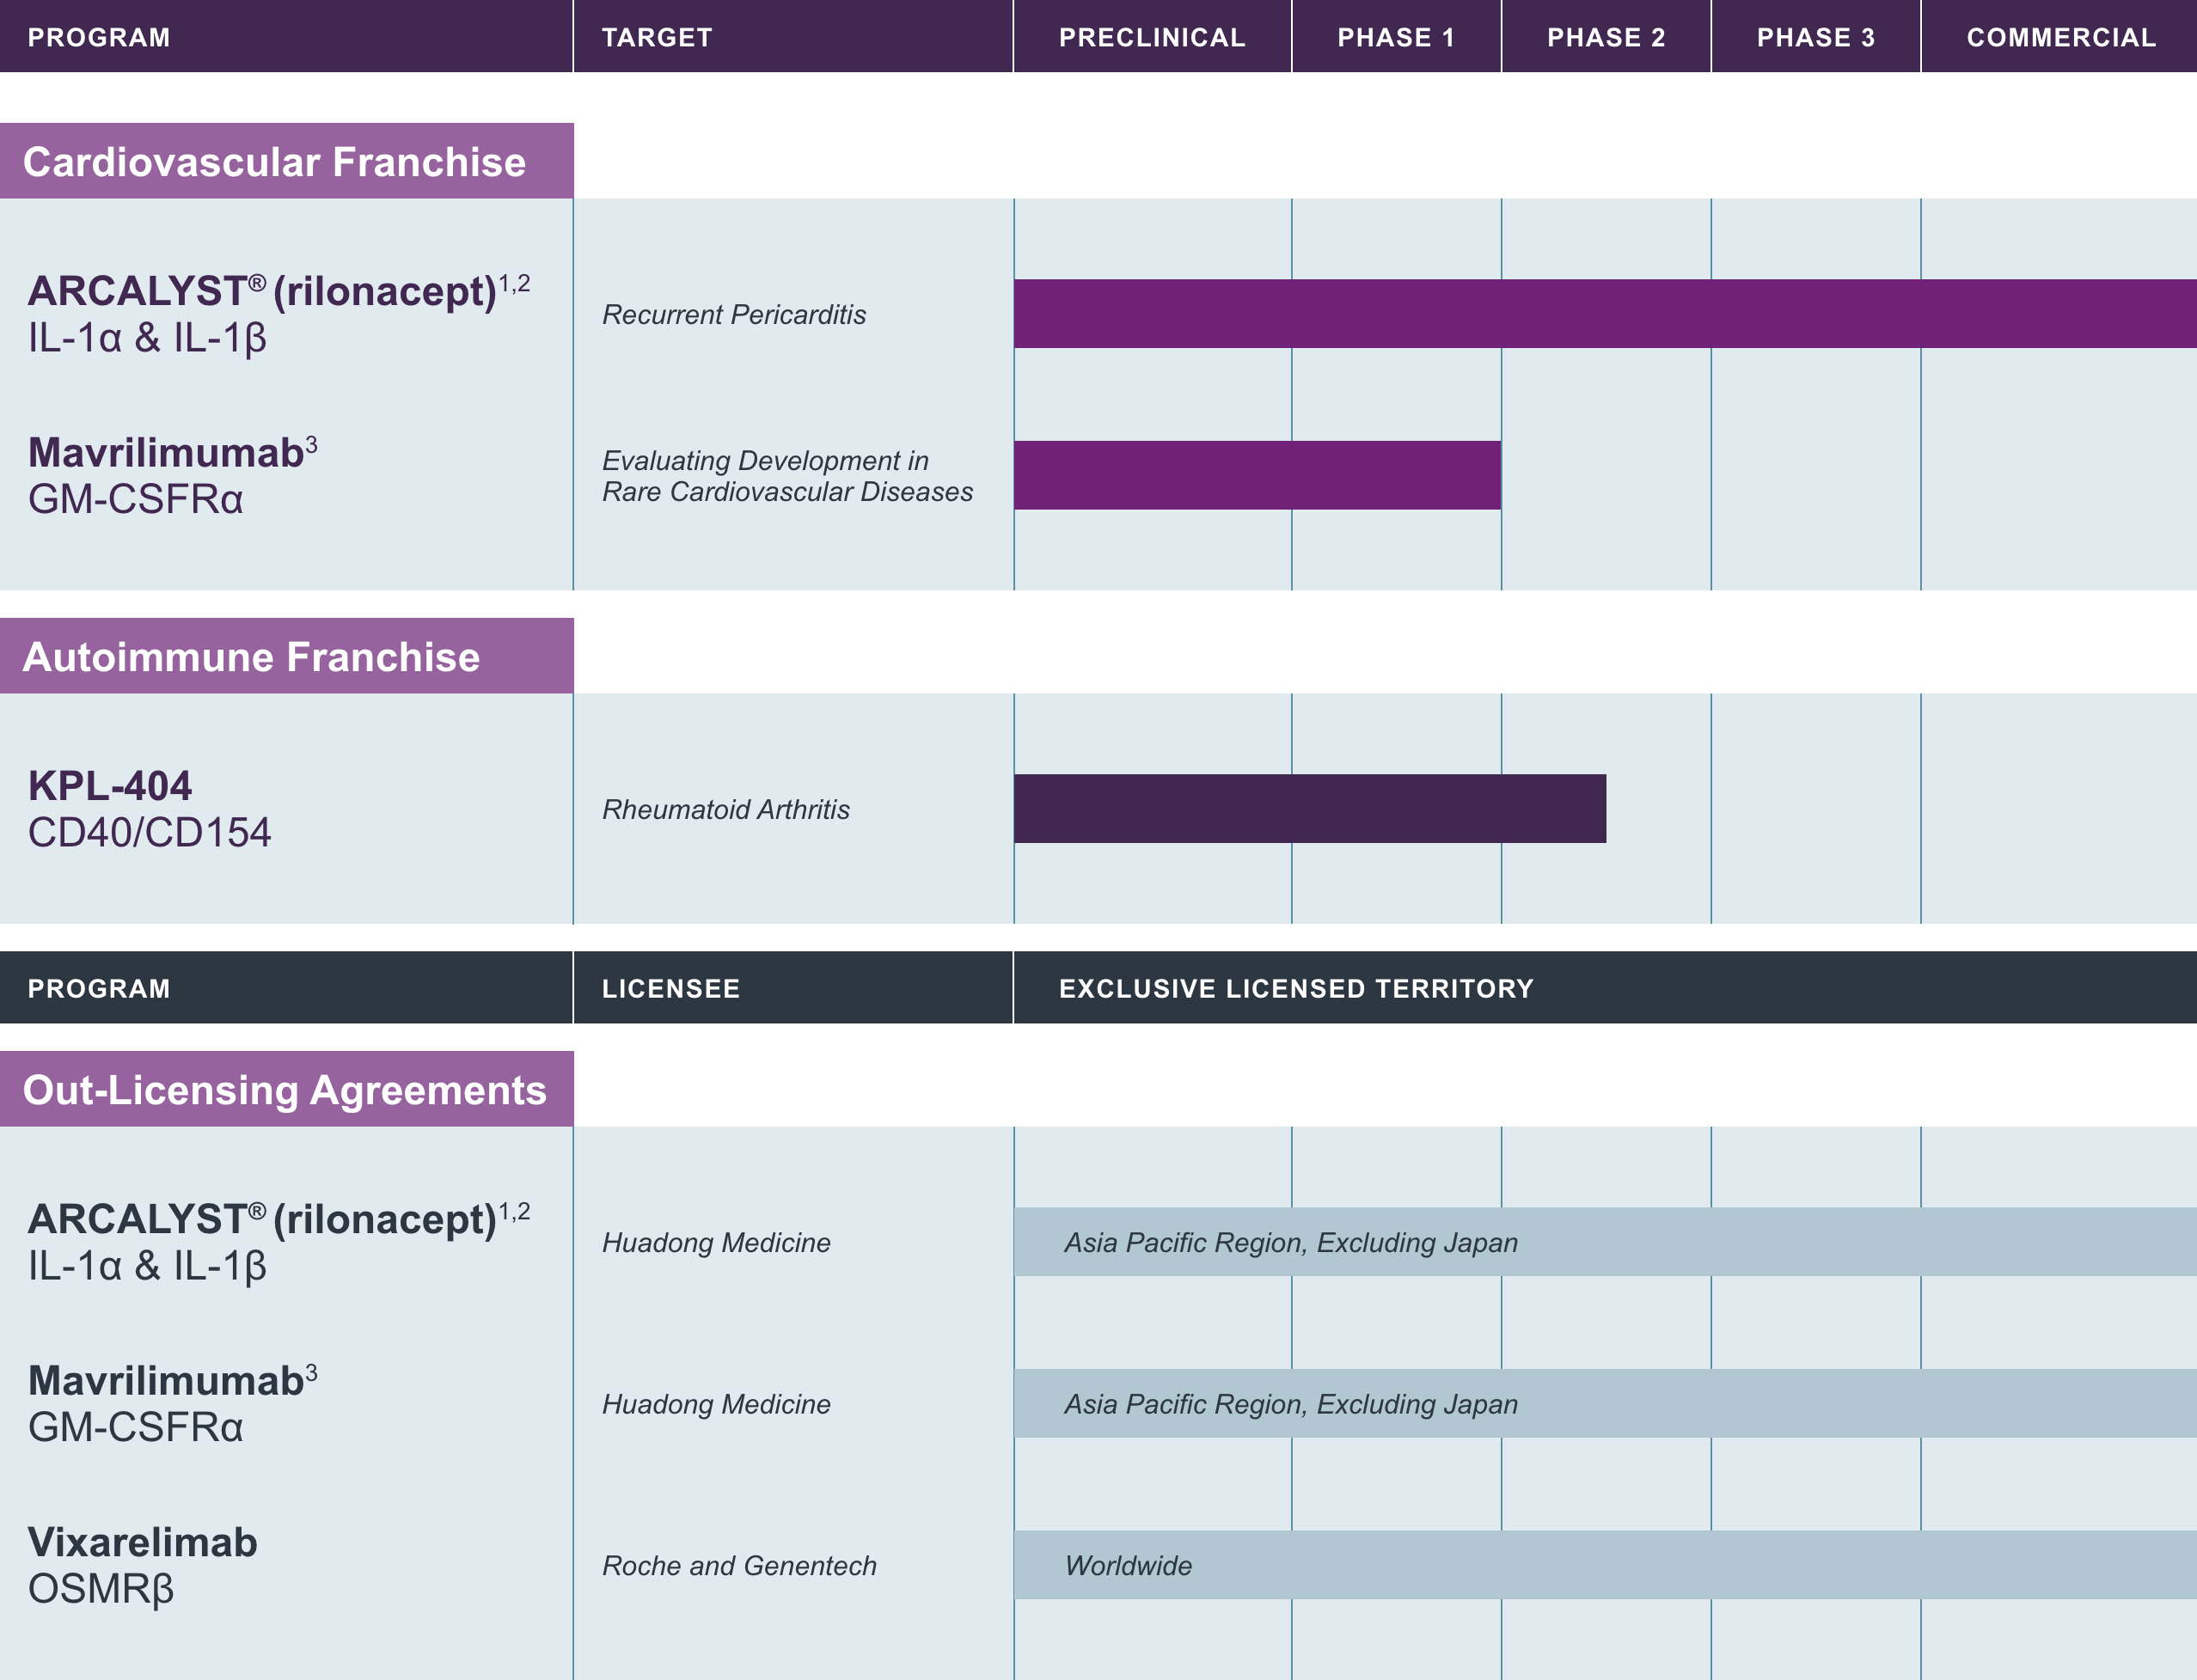Viewport: 2197px width, 1680px height.
Task: Click Huadong Medicine licensee for Mavrilimumab
Action: coord(716,1404)
